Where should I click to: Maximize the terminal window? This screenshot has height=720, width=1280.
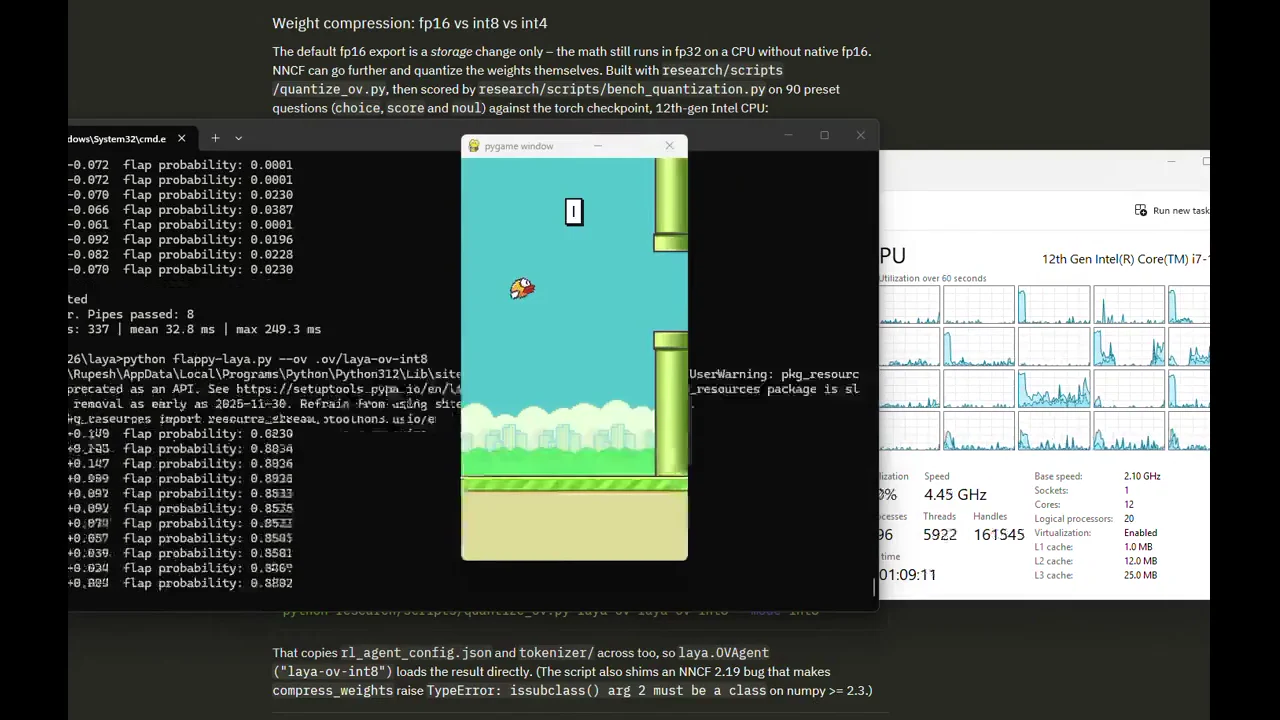[824, 135]
